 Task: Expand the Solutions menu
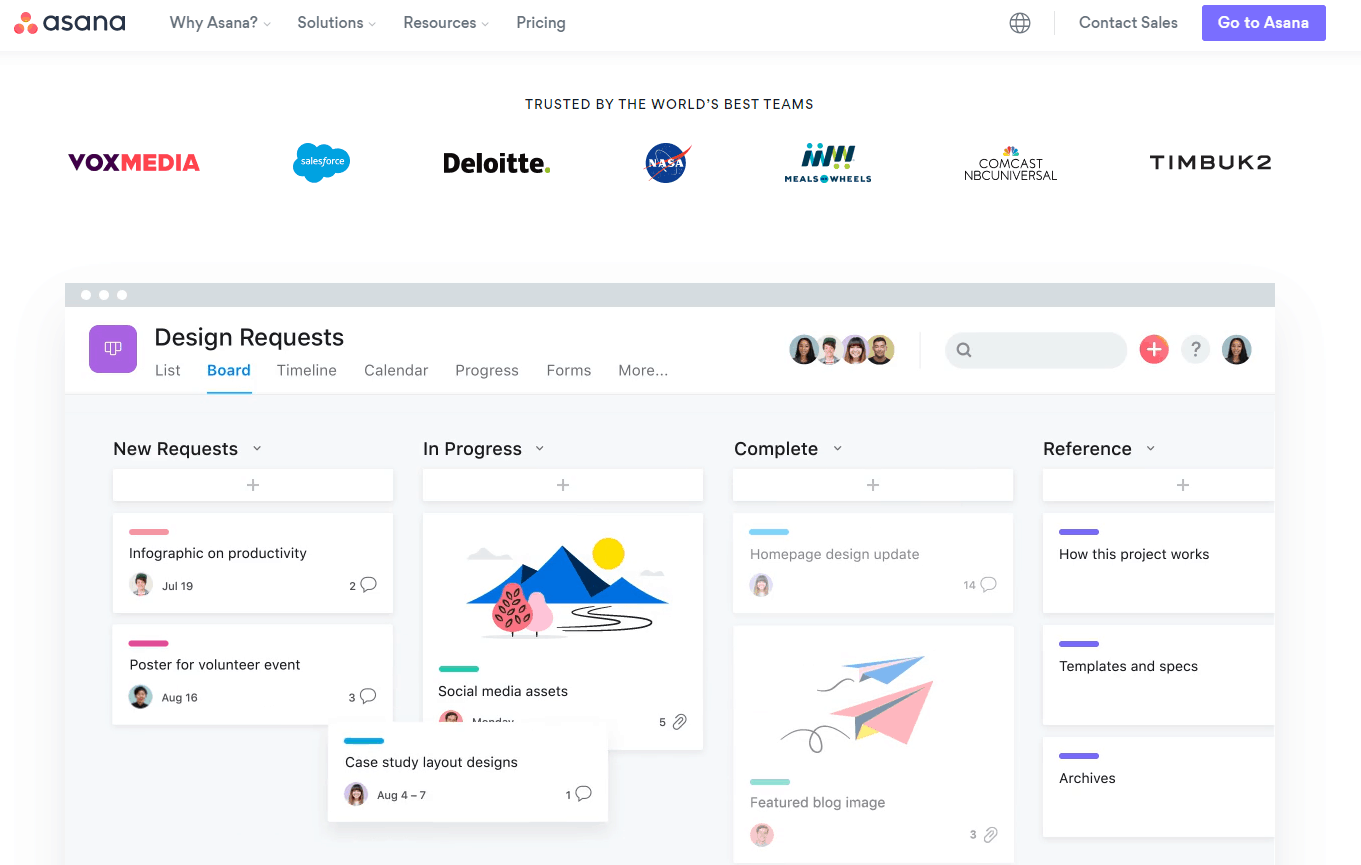tap(336, 22)
